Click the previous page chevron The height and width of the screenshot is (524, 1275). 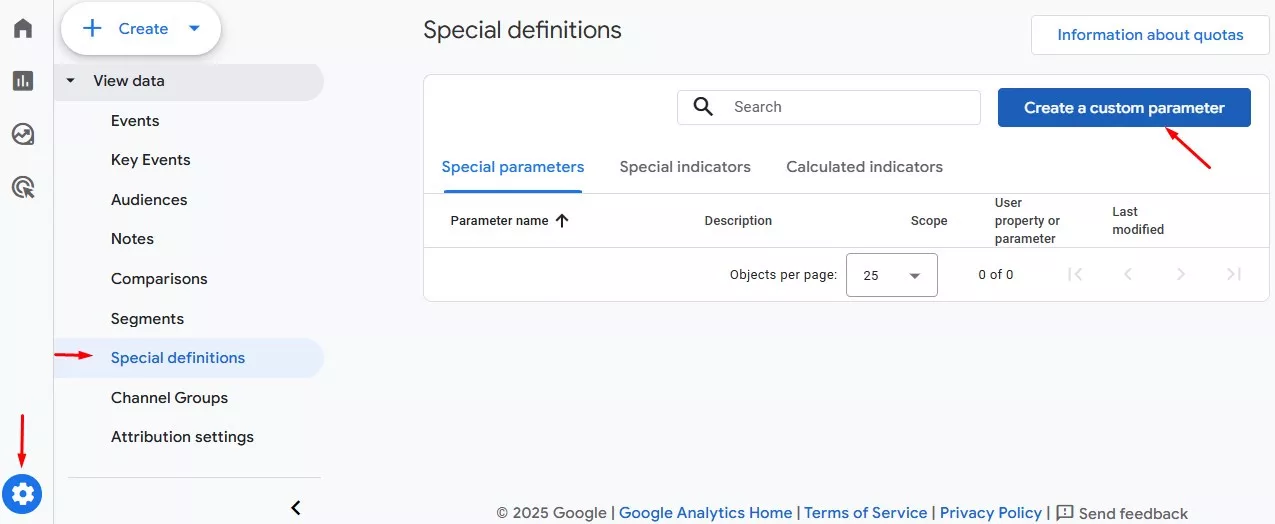[1128, 274]
